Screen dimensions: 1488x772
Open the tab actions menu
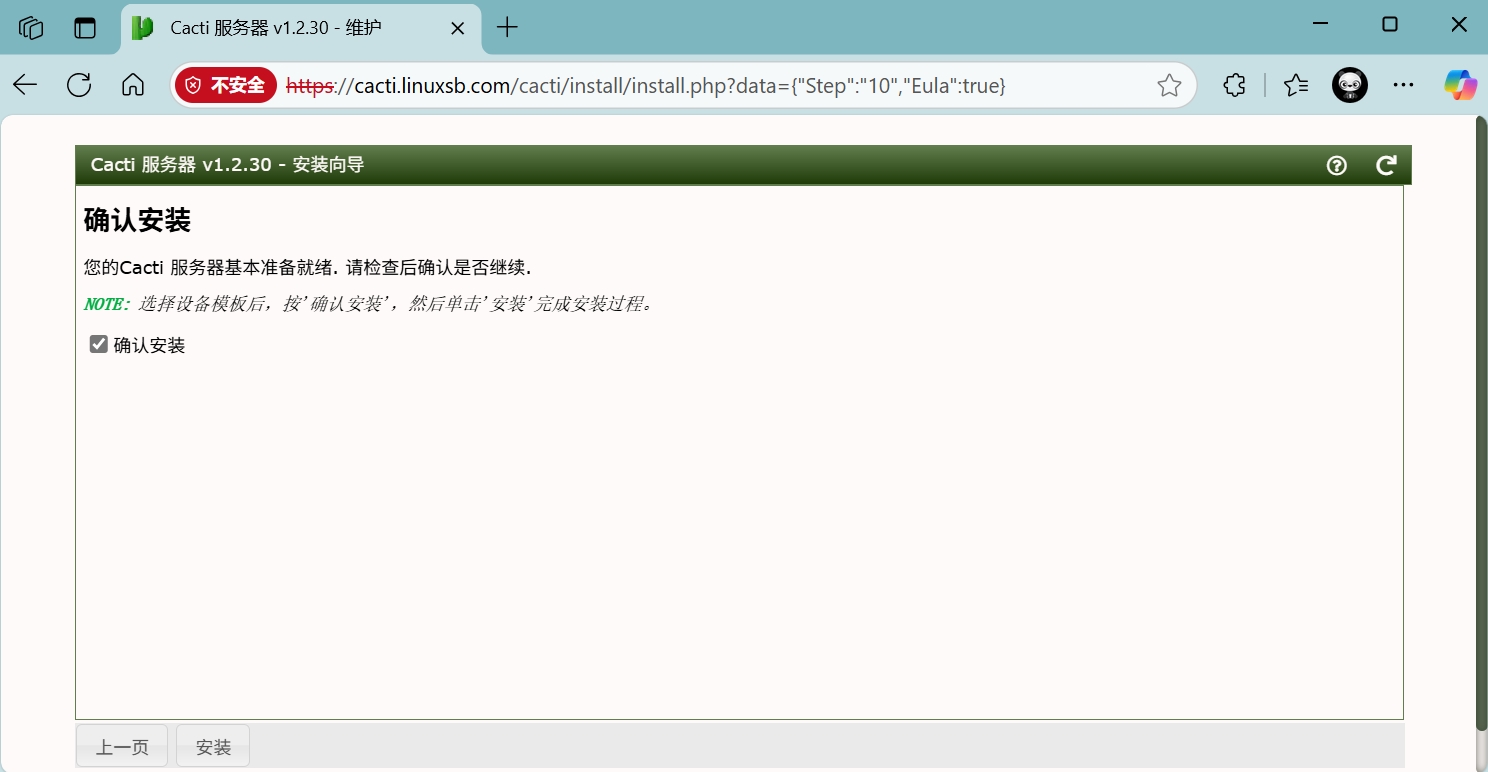(85, 28)
